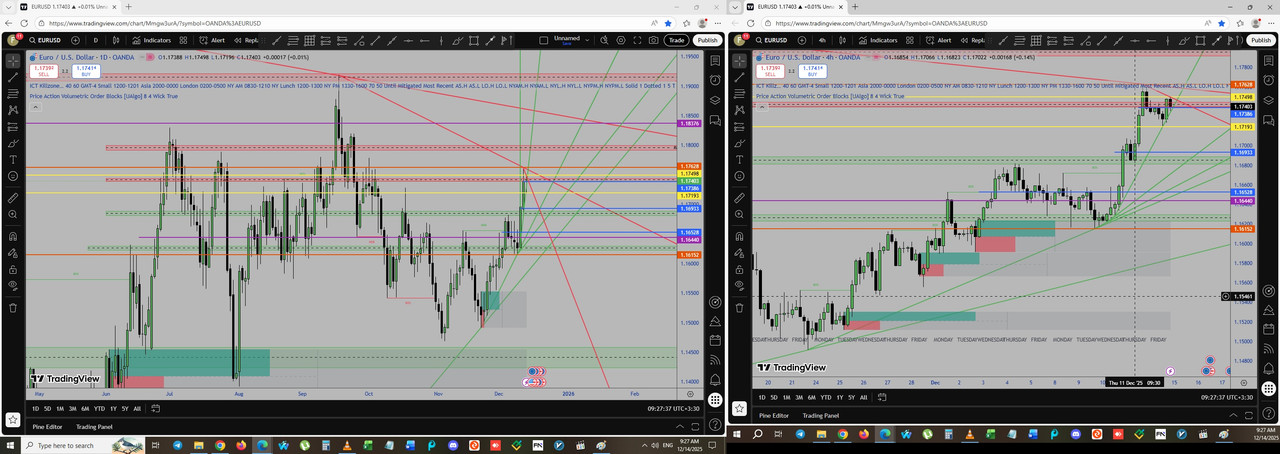Open symbol search EURUSD in left window

point(46,40)
